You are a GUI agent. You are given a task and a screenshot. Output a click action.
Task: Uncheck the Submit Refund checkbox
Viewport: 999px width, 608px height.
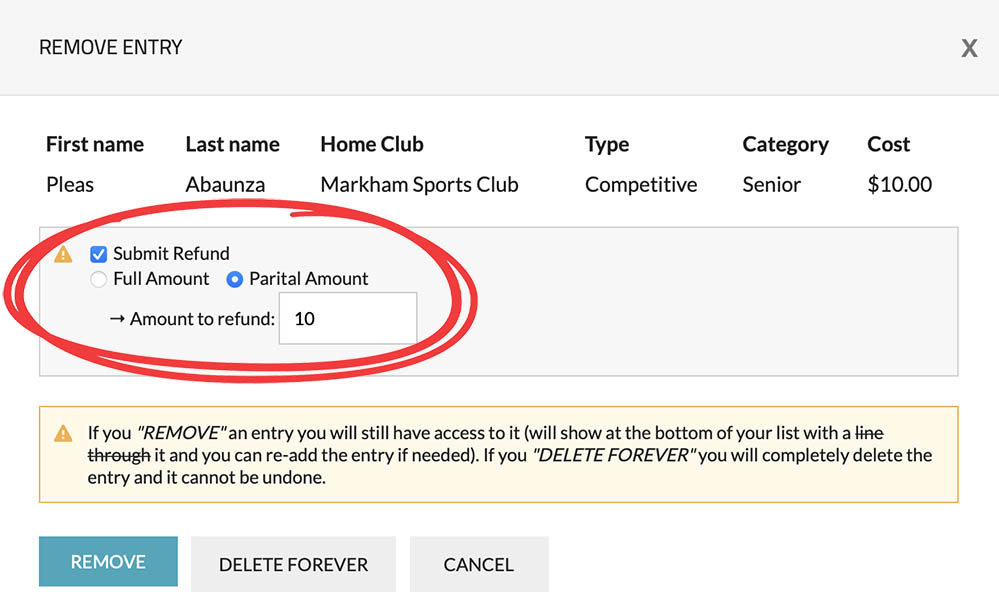(x=98, y=254)
